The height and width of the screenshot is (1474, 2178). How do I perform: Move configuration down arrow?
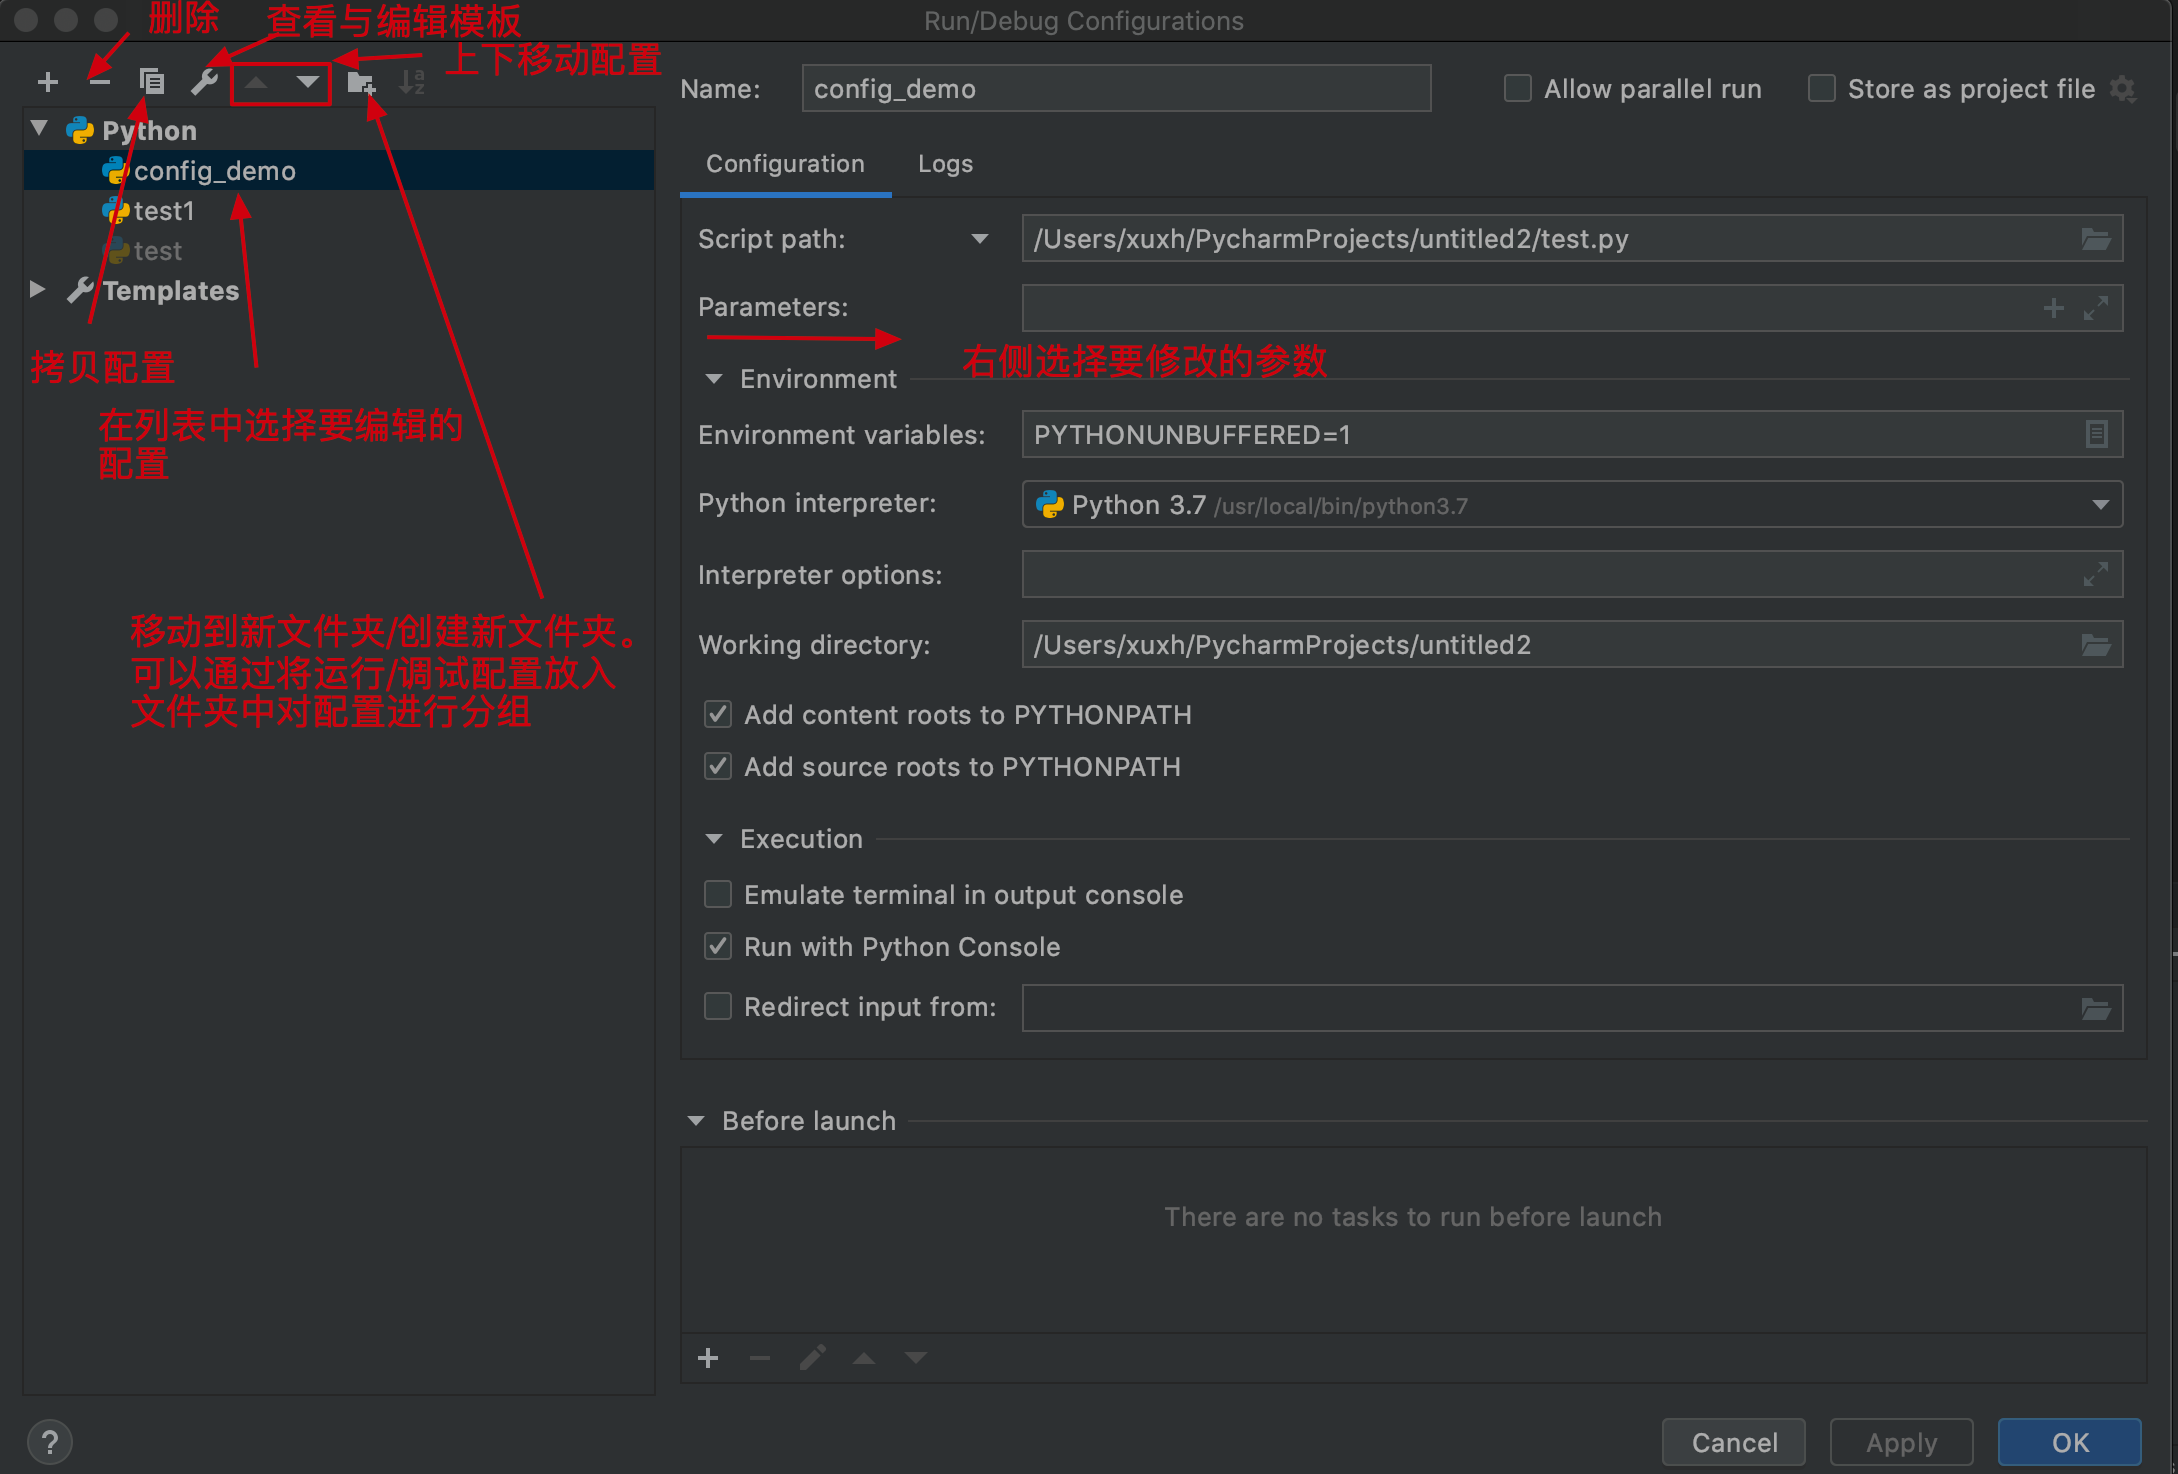pyautogui.click(x=308, y=82)
